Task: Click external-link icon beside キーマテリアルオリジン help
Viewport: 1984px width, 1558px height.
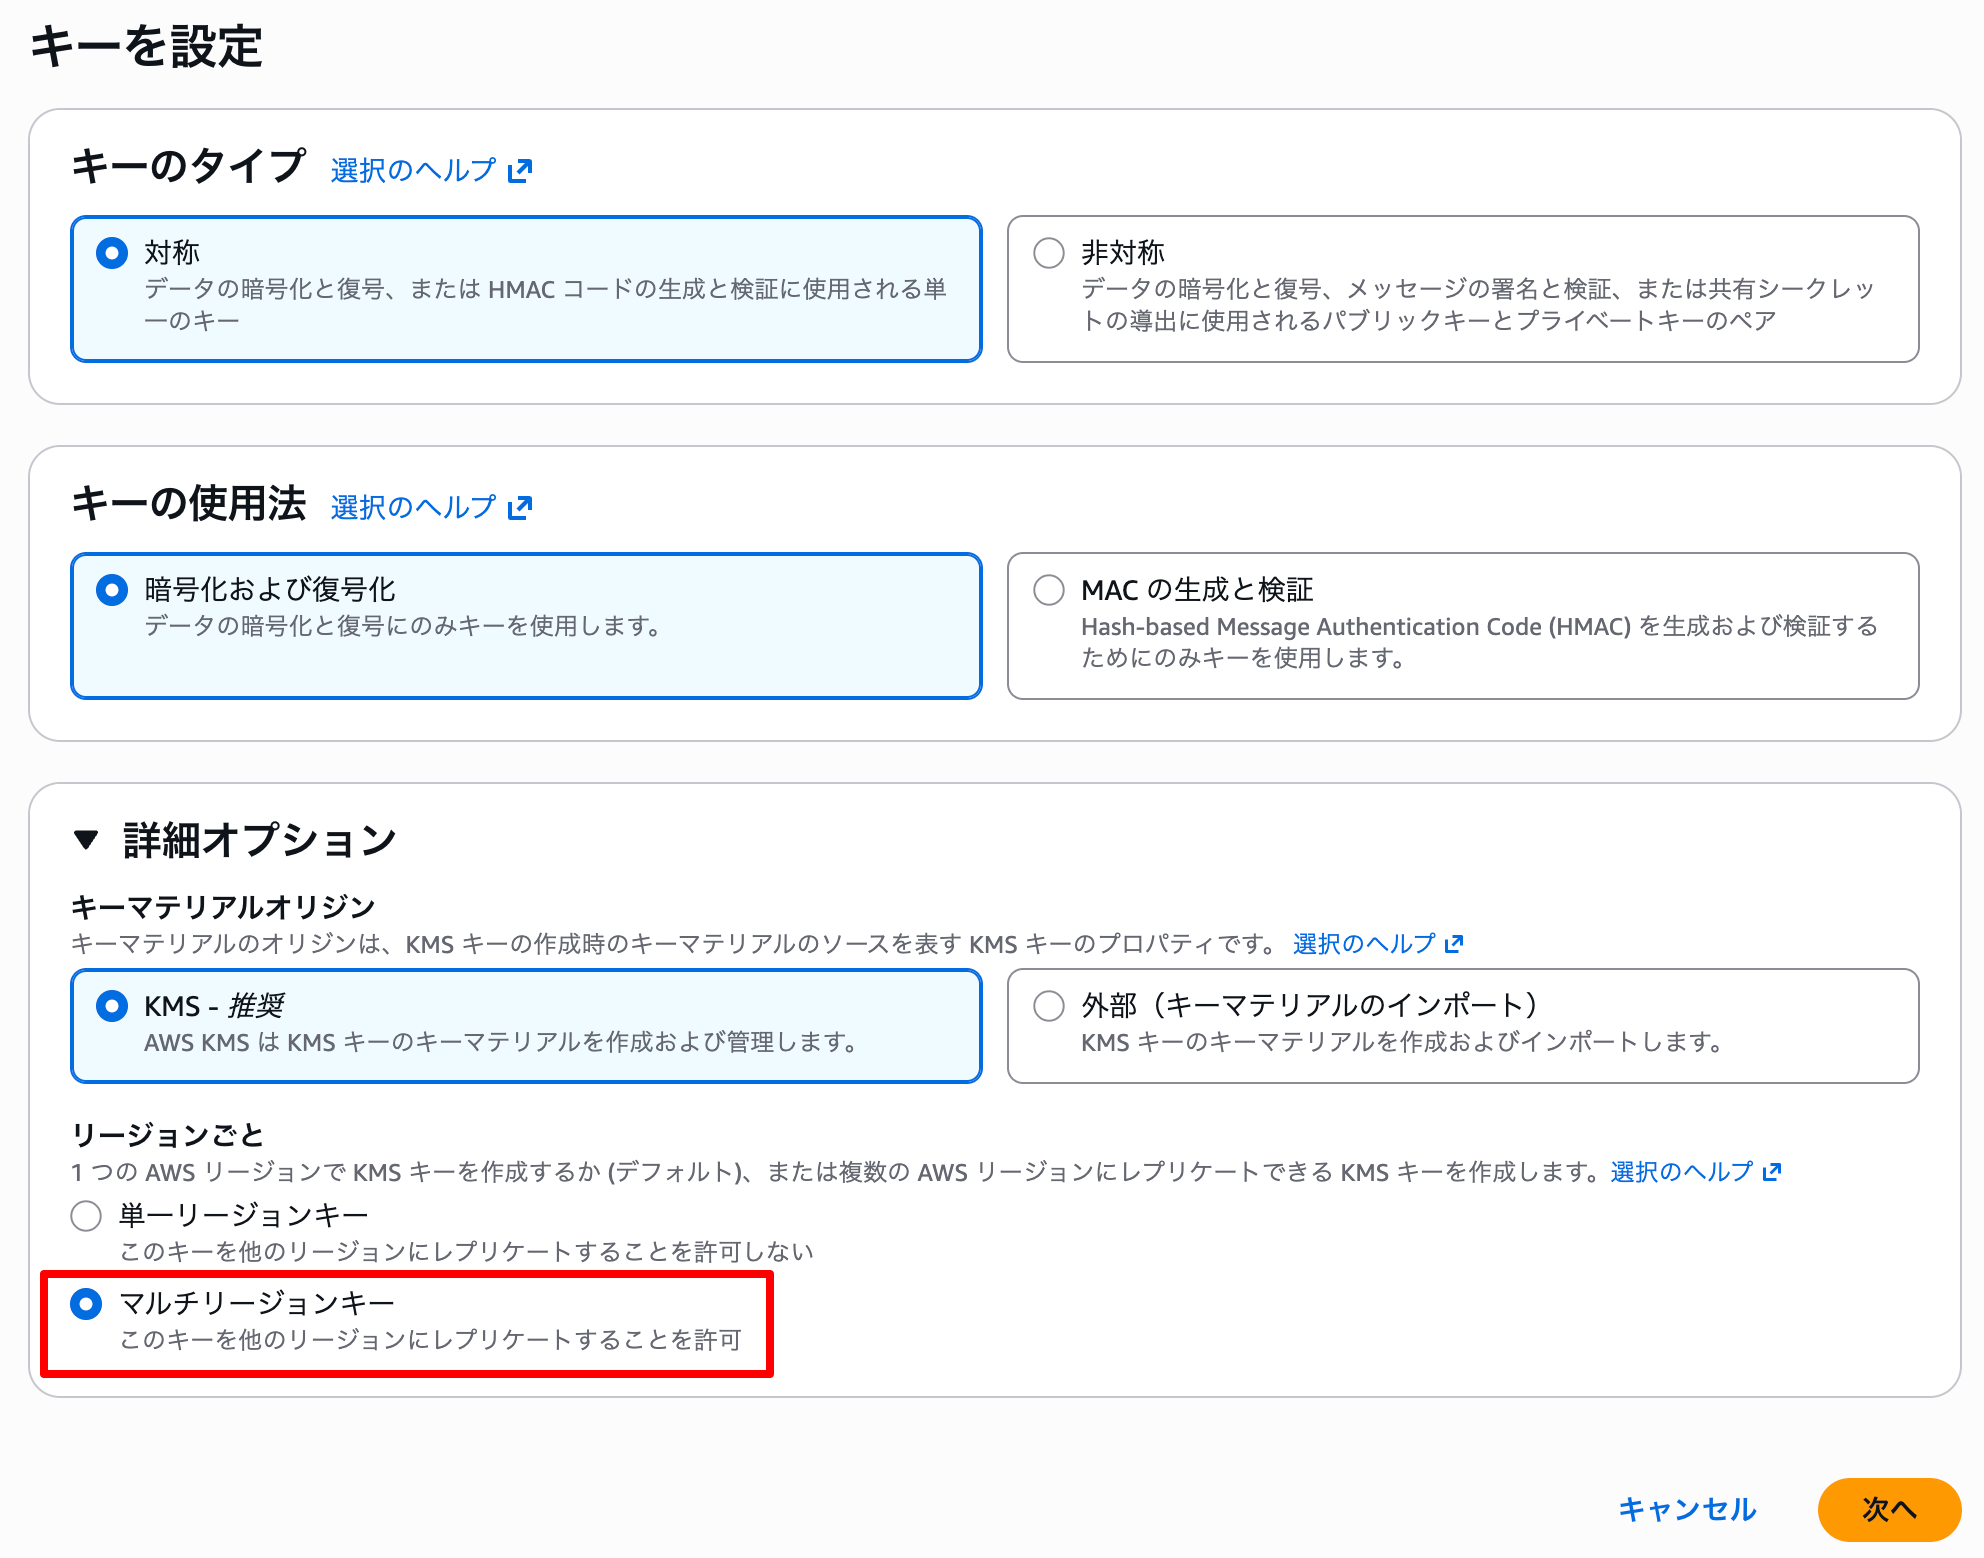Action: pyautogui.click(x=1454, y=944)
